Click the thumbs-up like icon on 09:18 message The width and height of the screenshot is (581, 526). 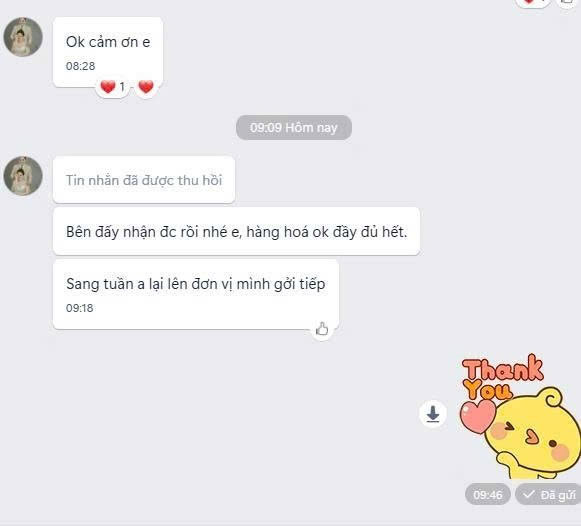pos(322,329)
